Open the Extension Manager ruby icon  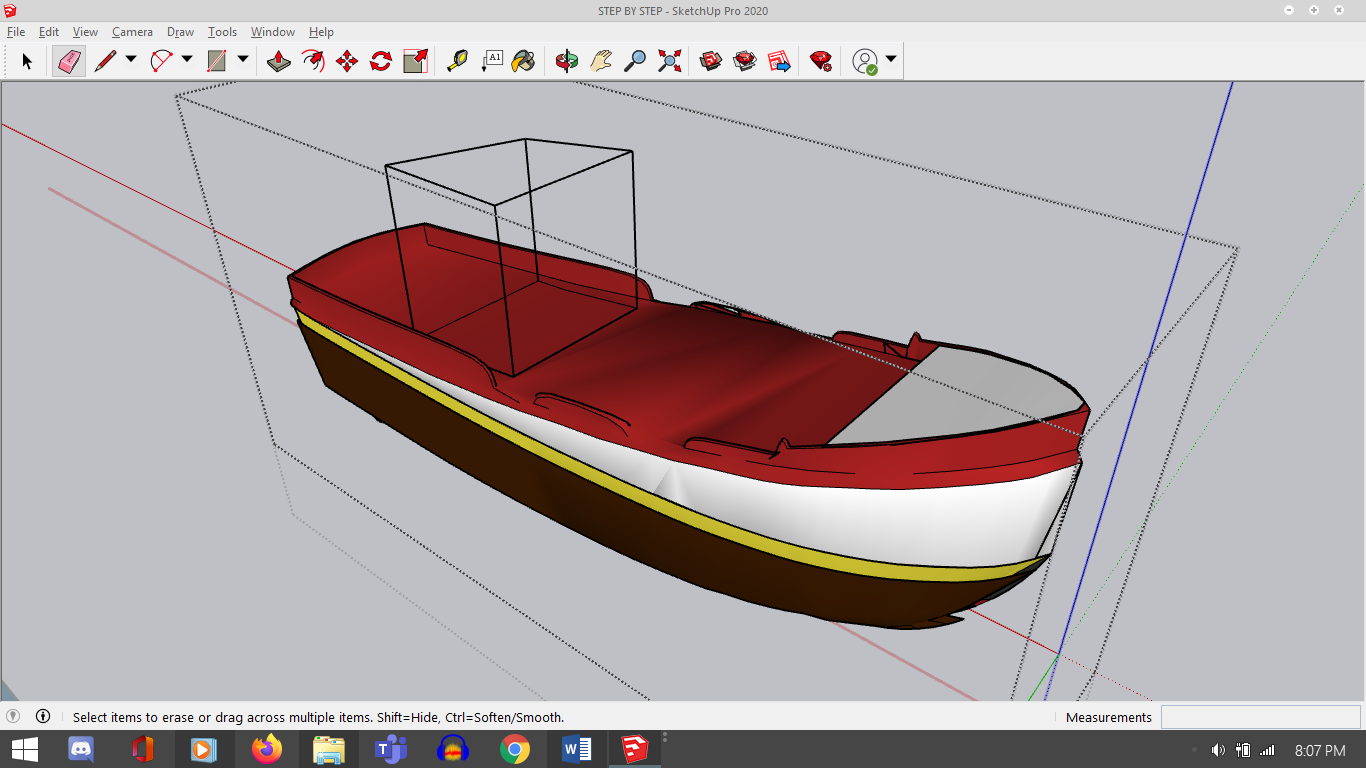pos(821,61)
